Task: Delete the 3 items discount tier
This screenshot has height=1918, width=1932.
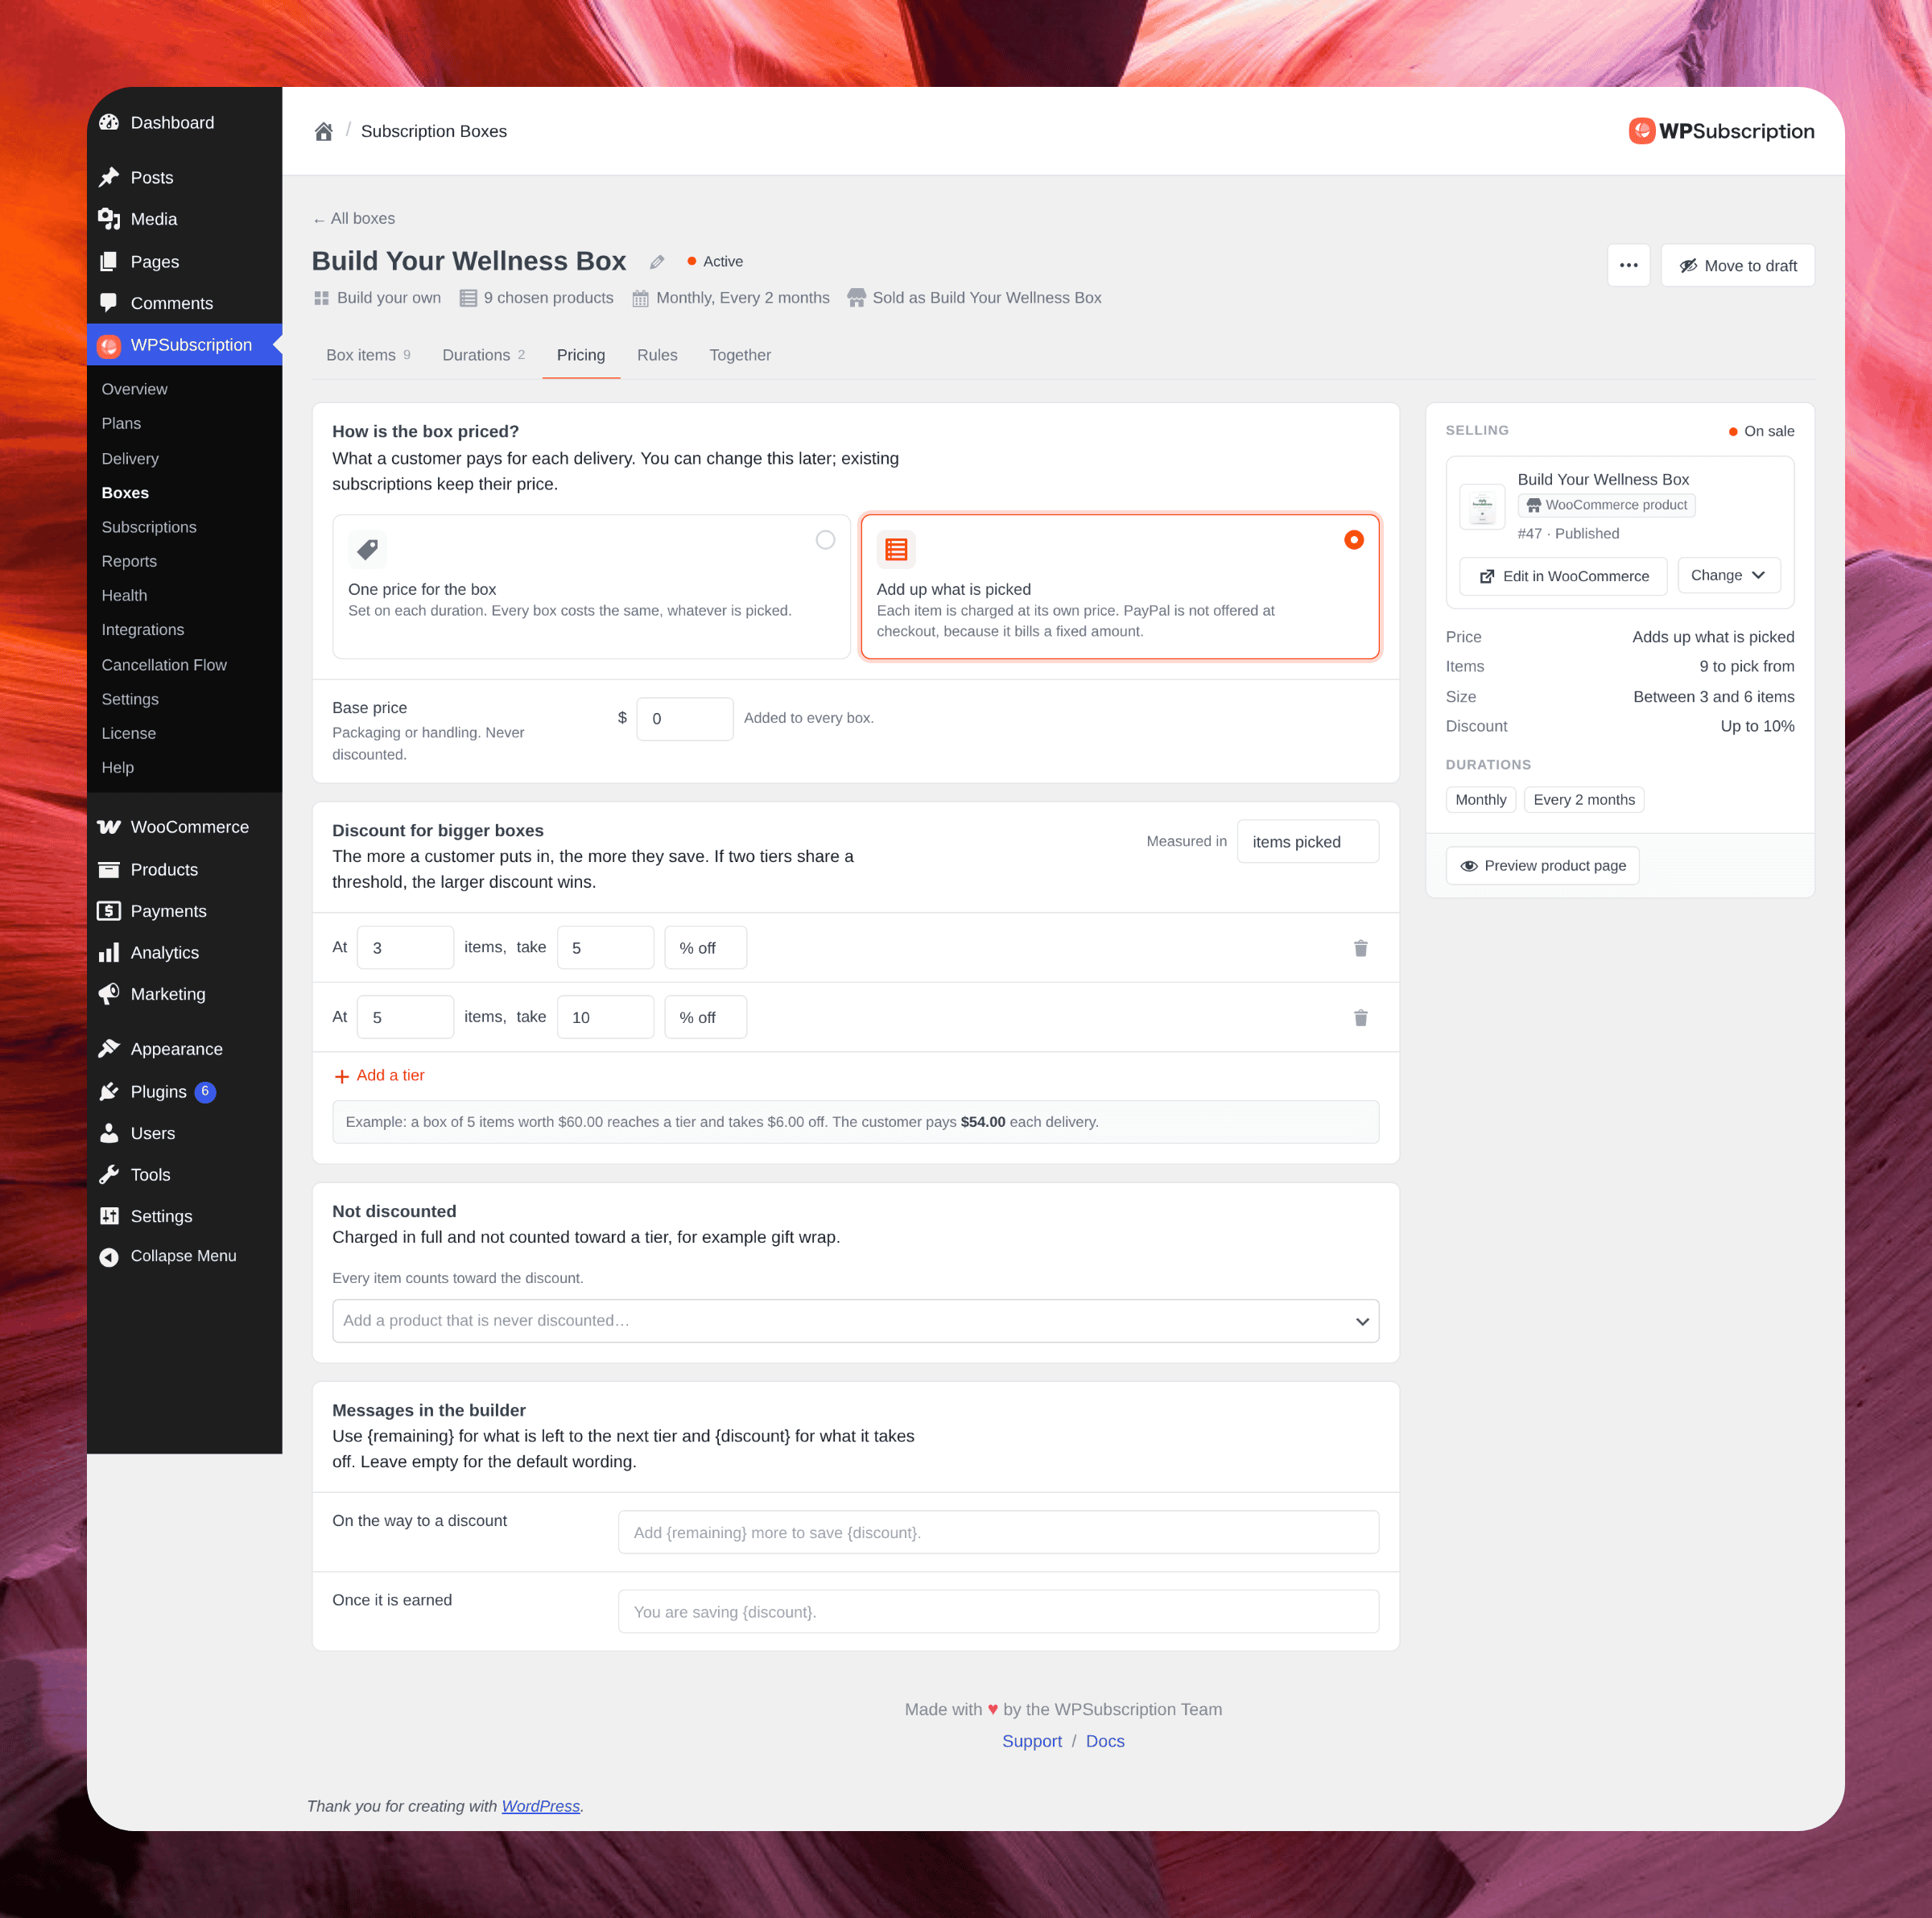Action: click(1360, 948)
